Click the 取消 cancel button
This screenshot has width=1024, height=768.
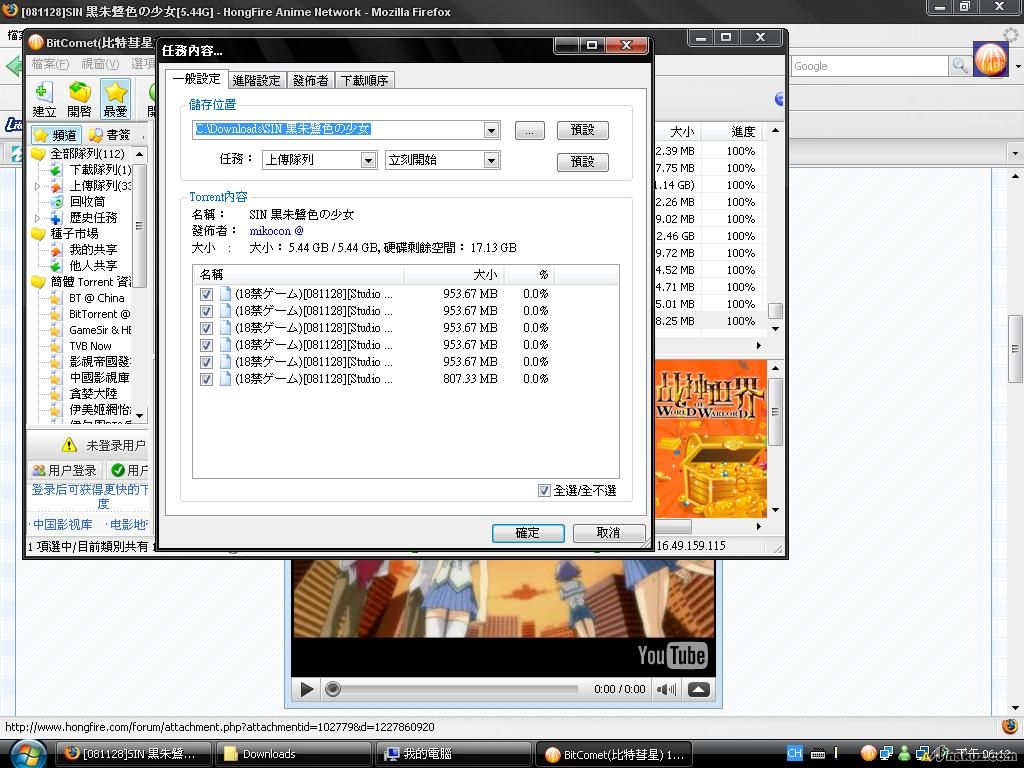click(x=608, y=533)
